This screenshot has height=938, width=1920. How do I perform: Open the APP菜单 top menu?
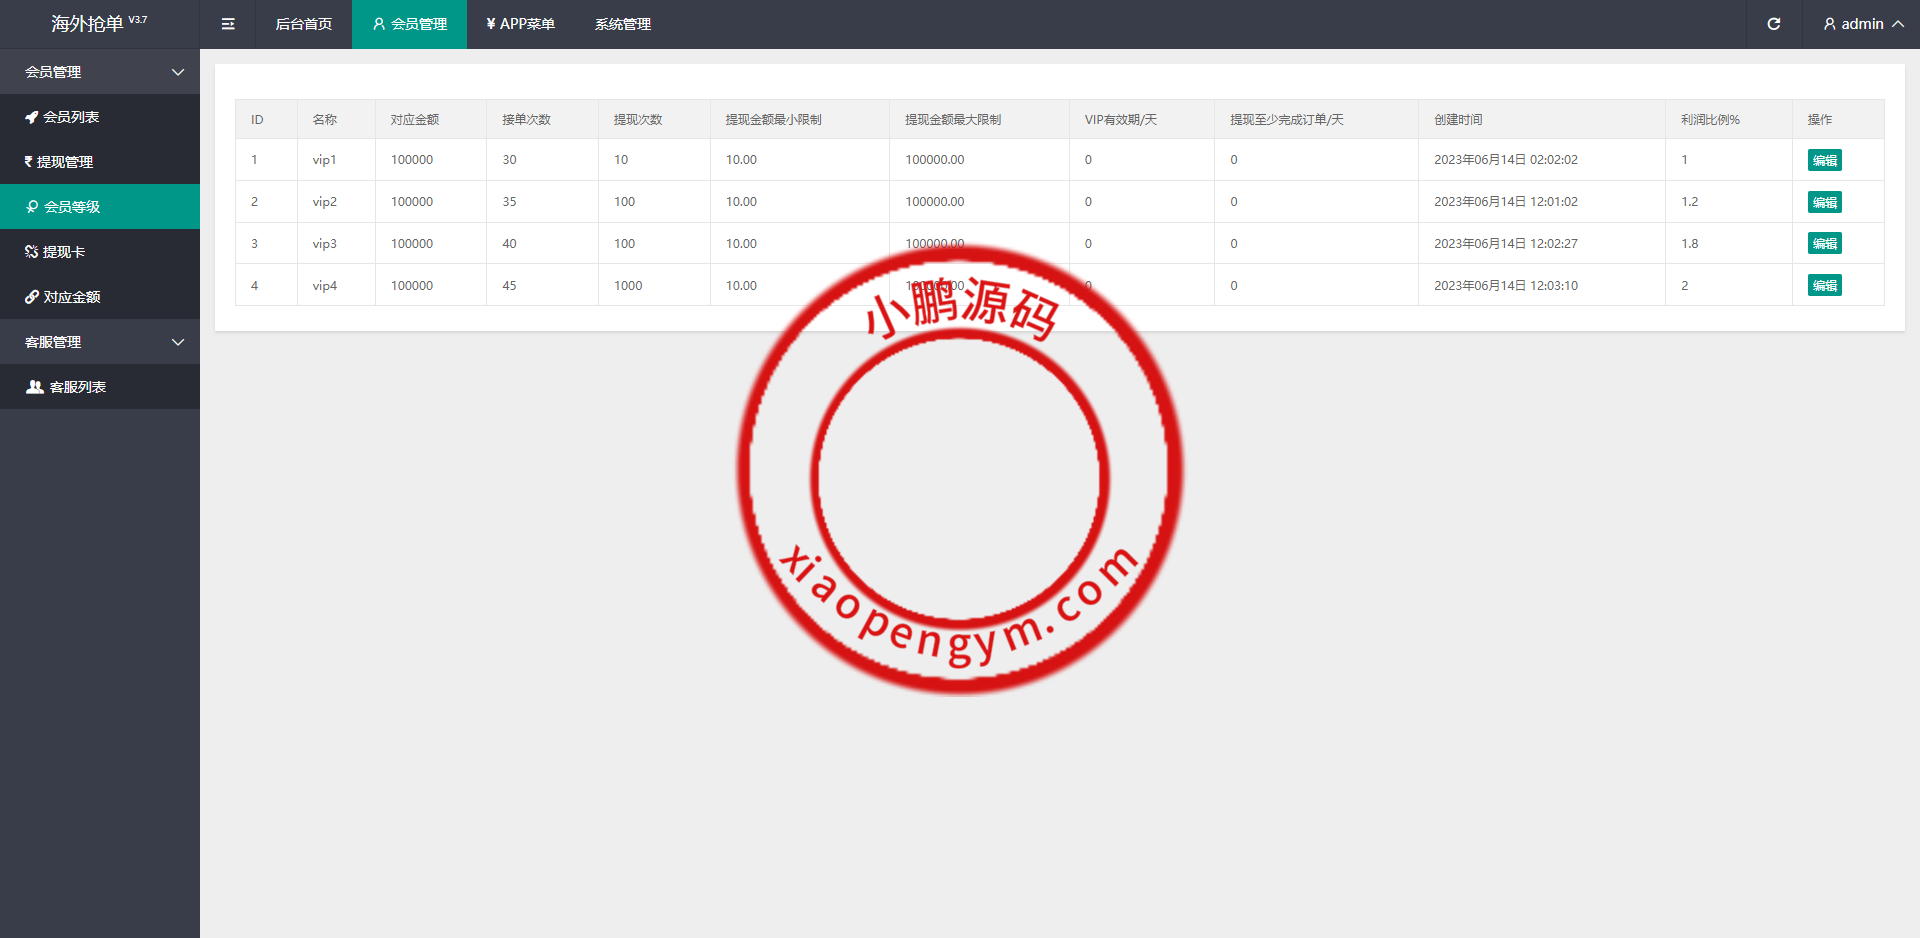click(520, 24)
